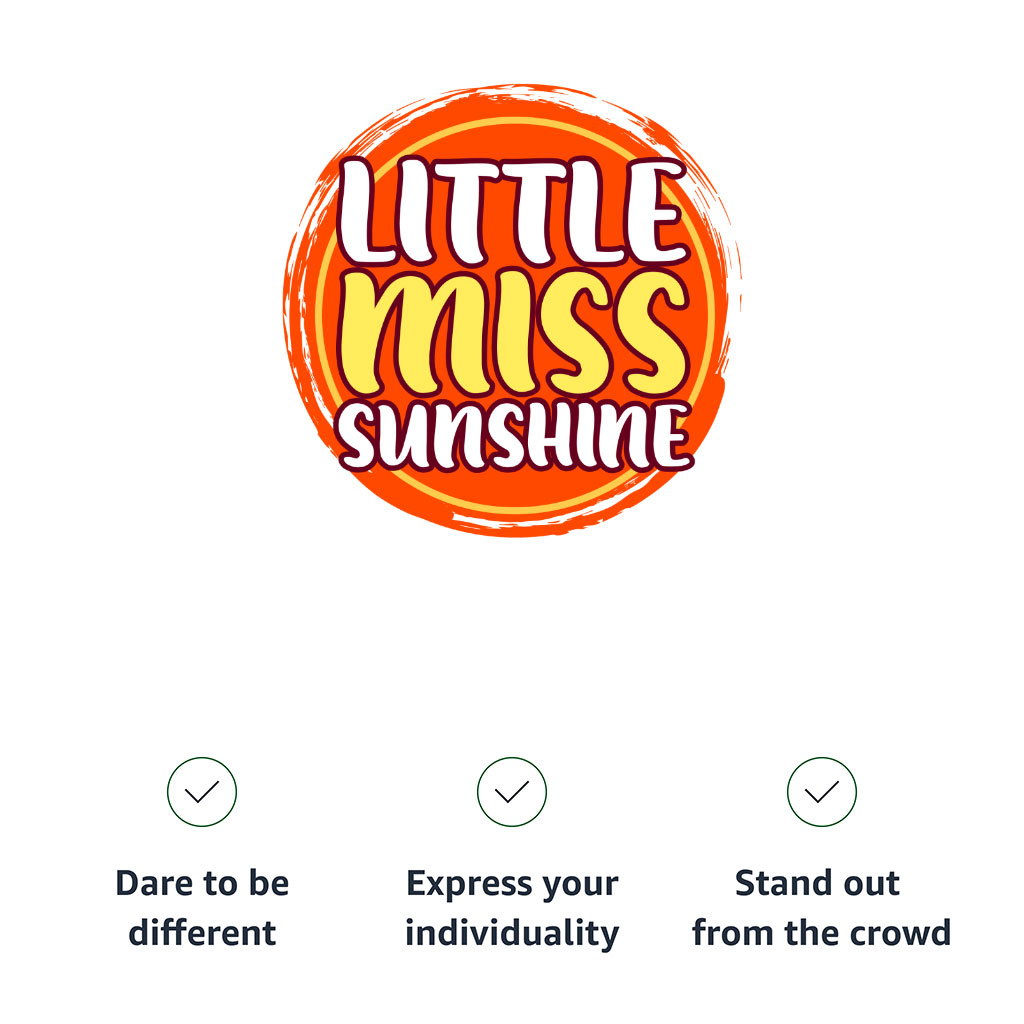
Task: Click the checkmark above "Express your individuality"
Action: [x=512, y=792]
